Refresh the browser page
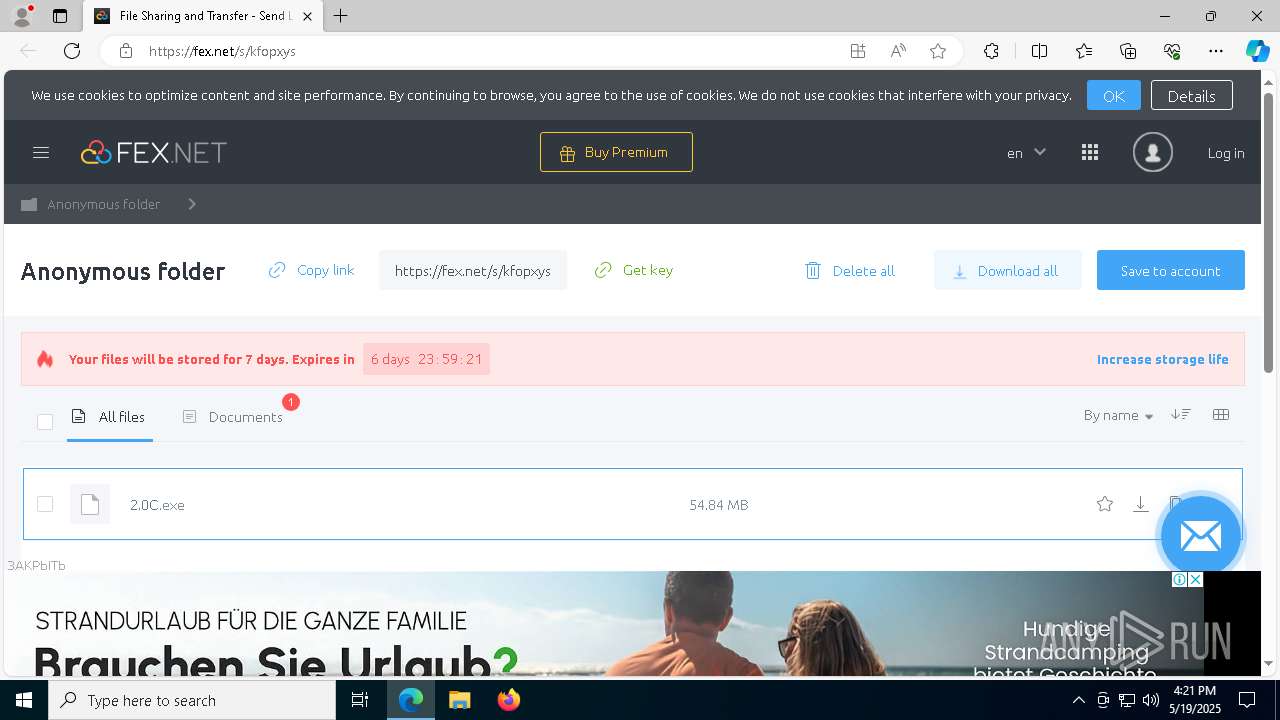1280x720 pixels. click(72, 51)
